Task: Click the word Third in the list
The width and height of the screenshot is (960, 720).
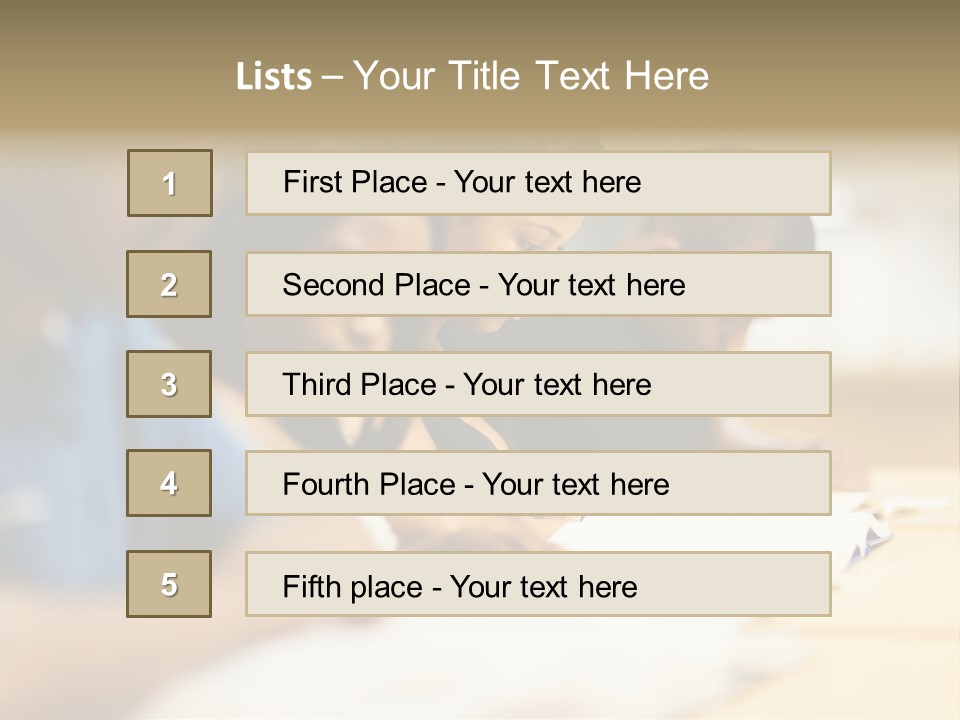Action: point(314,385)
